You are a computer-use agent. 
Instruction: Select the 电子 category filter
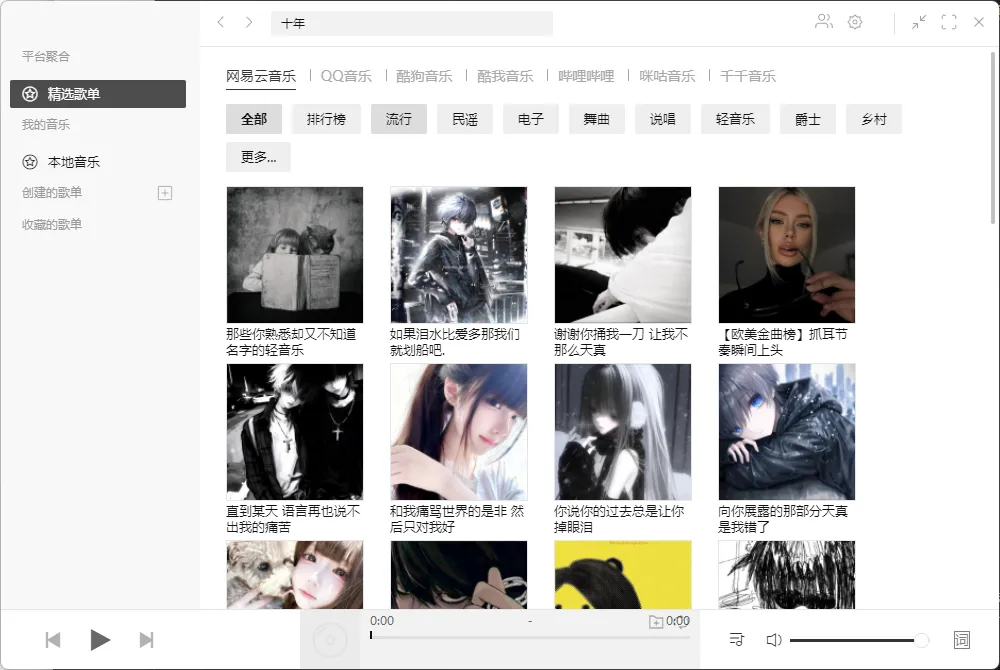coord(531,119)
